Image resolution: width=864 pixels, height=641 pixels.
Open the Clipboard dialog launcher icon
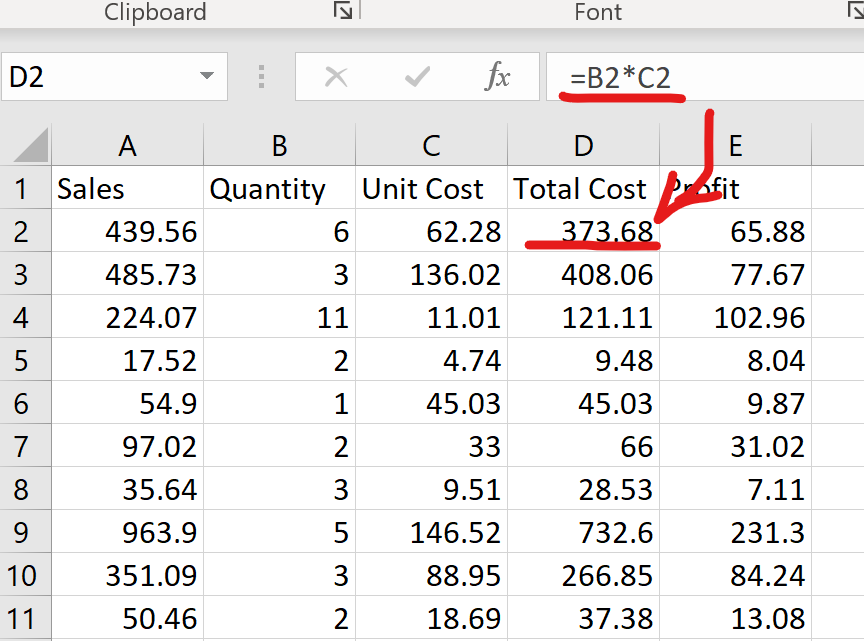tap(341, 10)
